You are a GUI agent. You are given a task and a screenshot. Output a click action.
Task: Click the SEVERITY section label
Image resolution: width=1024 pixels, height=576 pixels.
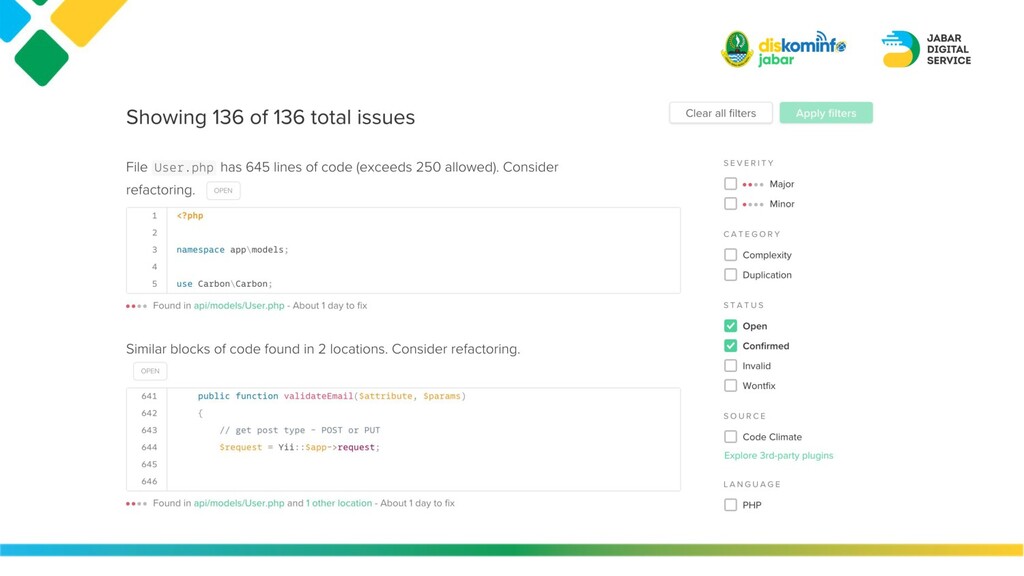748,163
